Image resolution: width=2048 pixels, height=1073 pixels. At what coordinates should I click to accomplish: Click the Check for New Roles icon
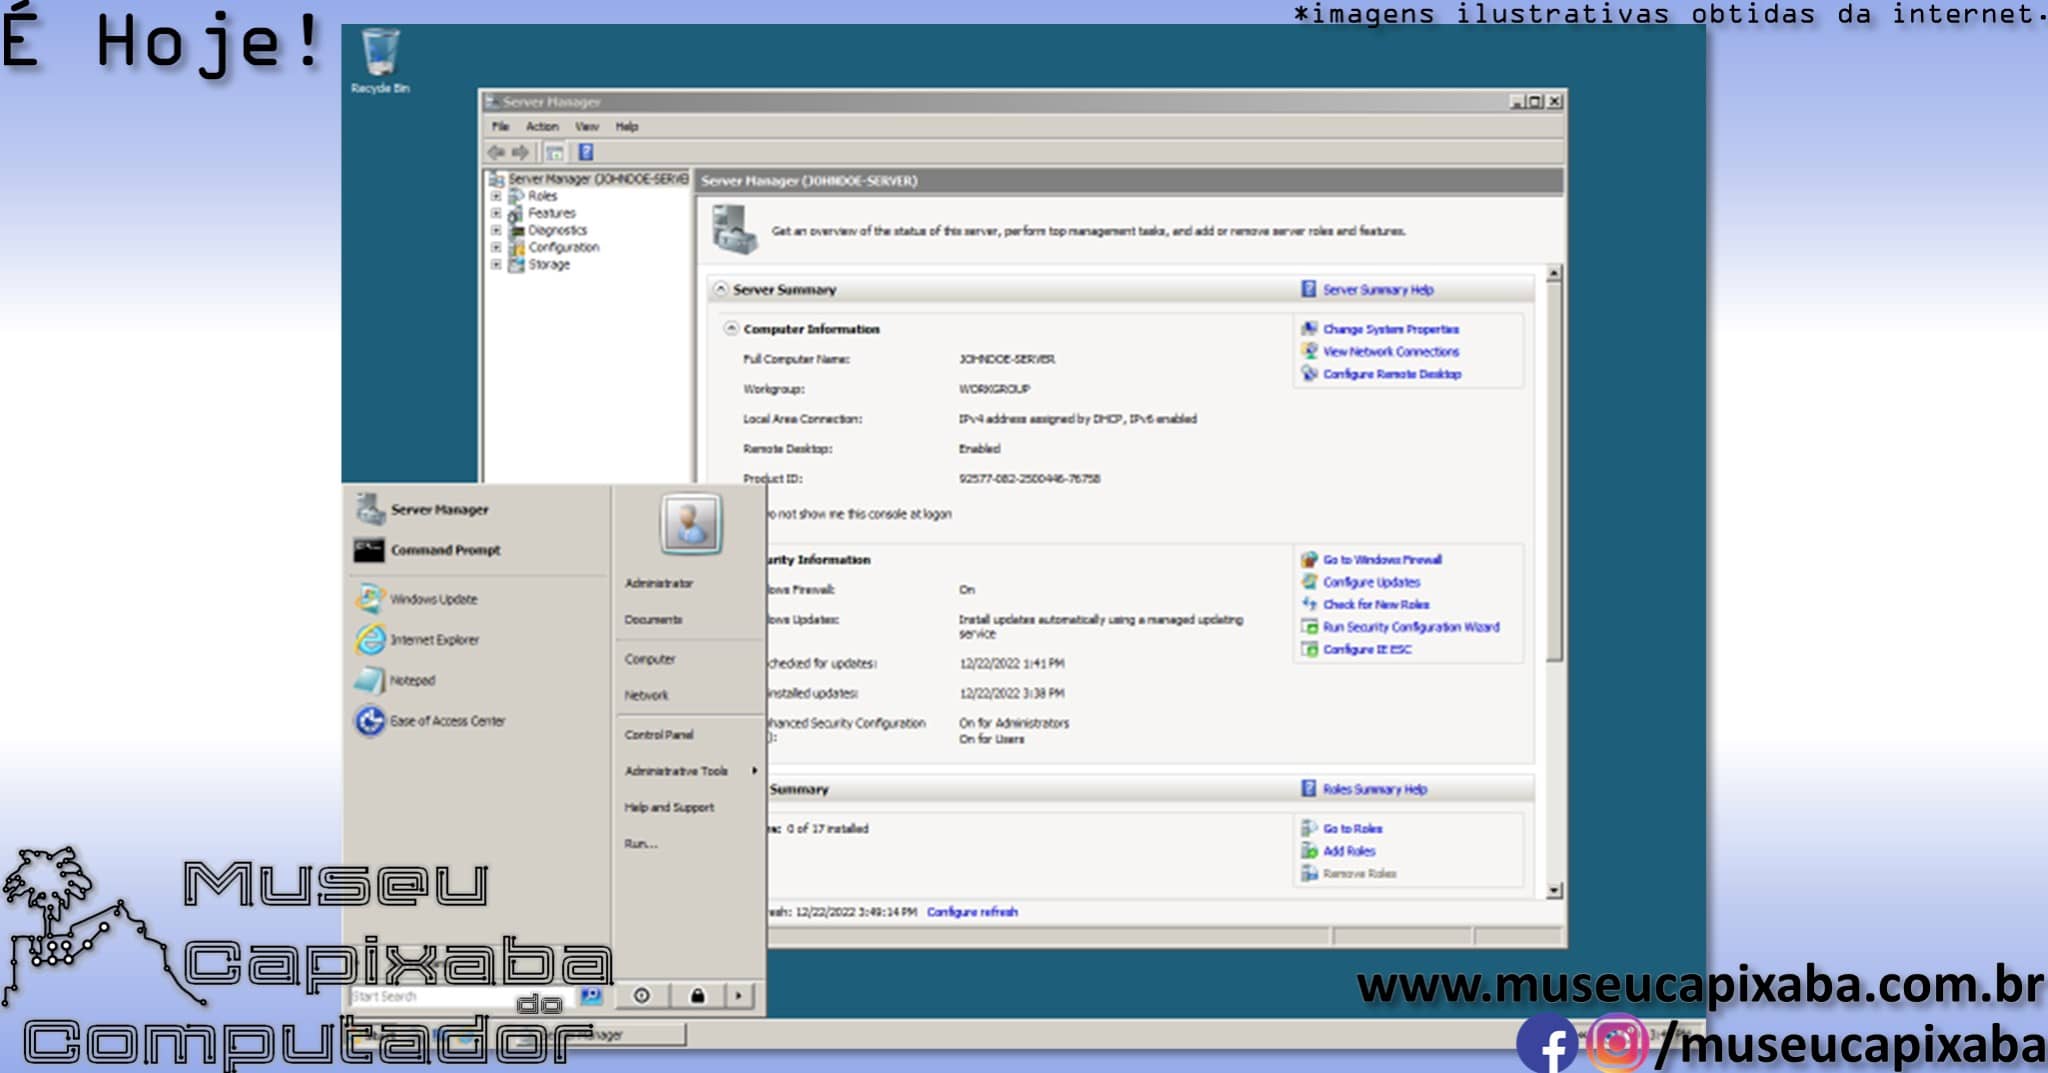pyautogui.click(x=1308, y=604)
